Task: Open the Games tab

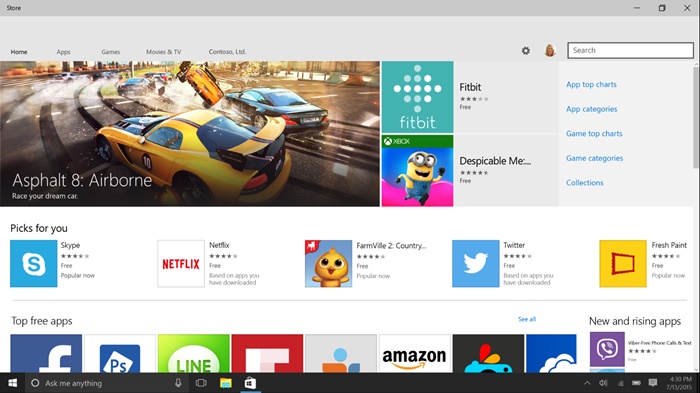Action: coord(111,52)
